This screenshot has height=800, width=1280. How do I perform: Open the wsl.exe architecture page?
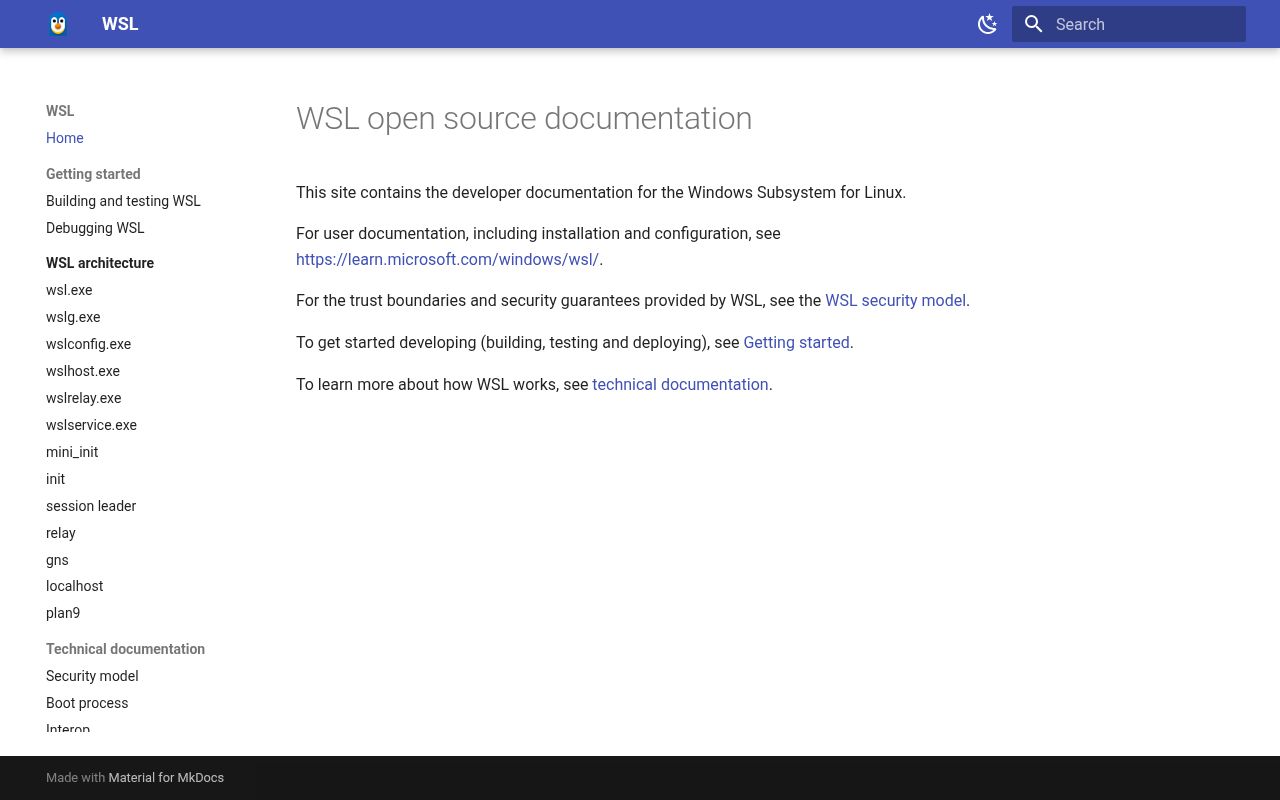coord(69,290)
